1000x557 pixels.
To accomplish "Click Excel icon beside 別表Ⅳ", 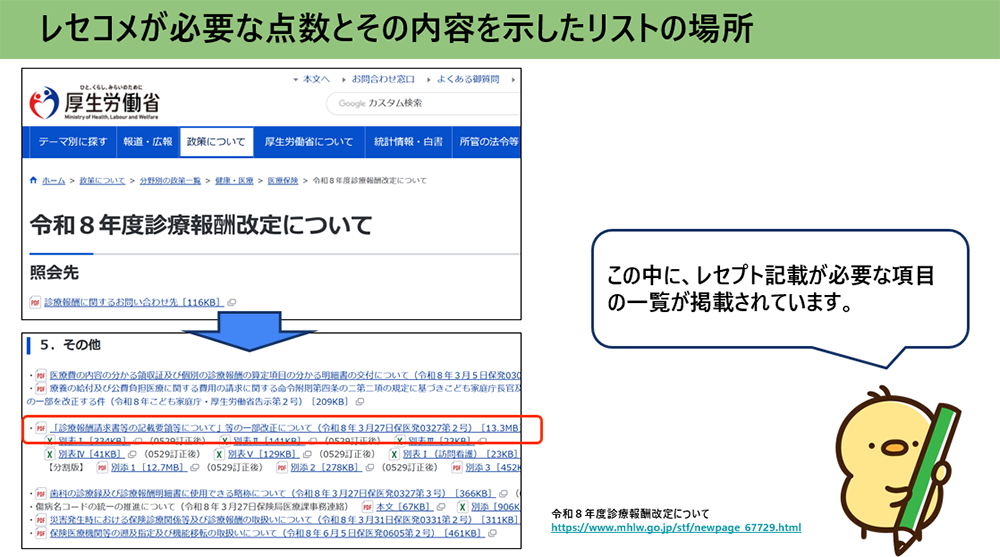I will tap(49, 454).
